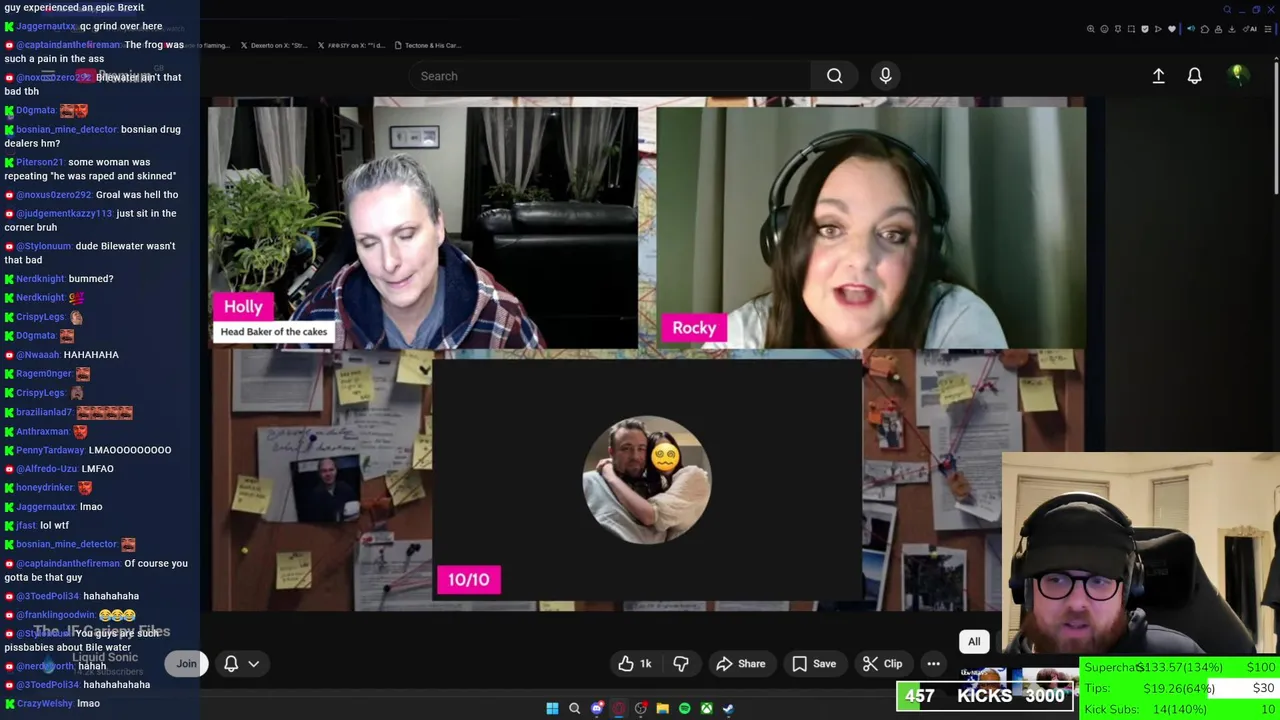The image size is (1280, 720).
Task: Click chat username 'PennyTardaway'
Action: click(50, 450)
